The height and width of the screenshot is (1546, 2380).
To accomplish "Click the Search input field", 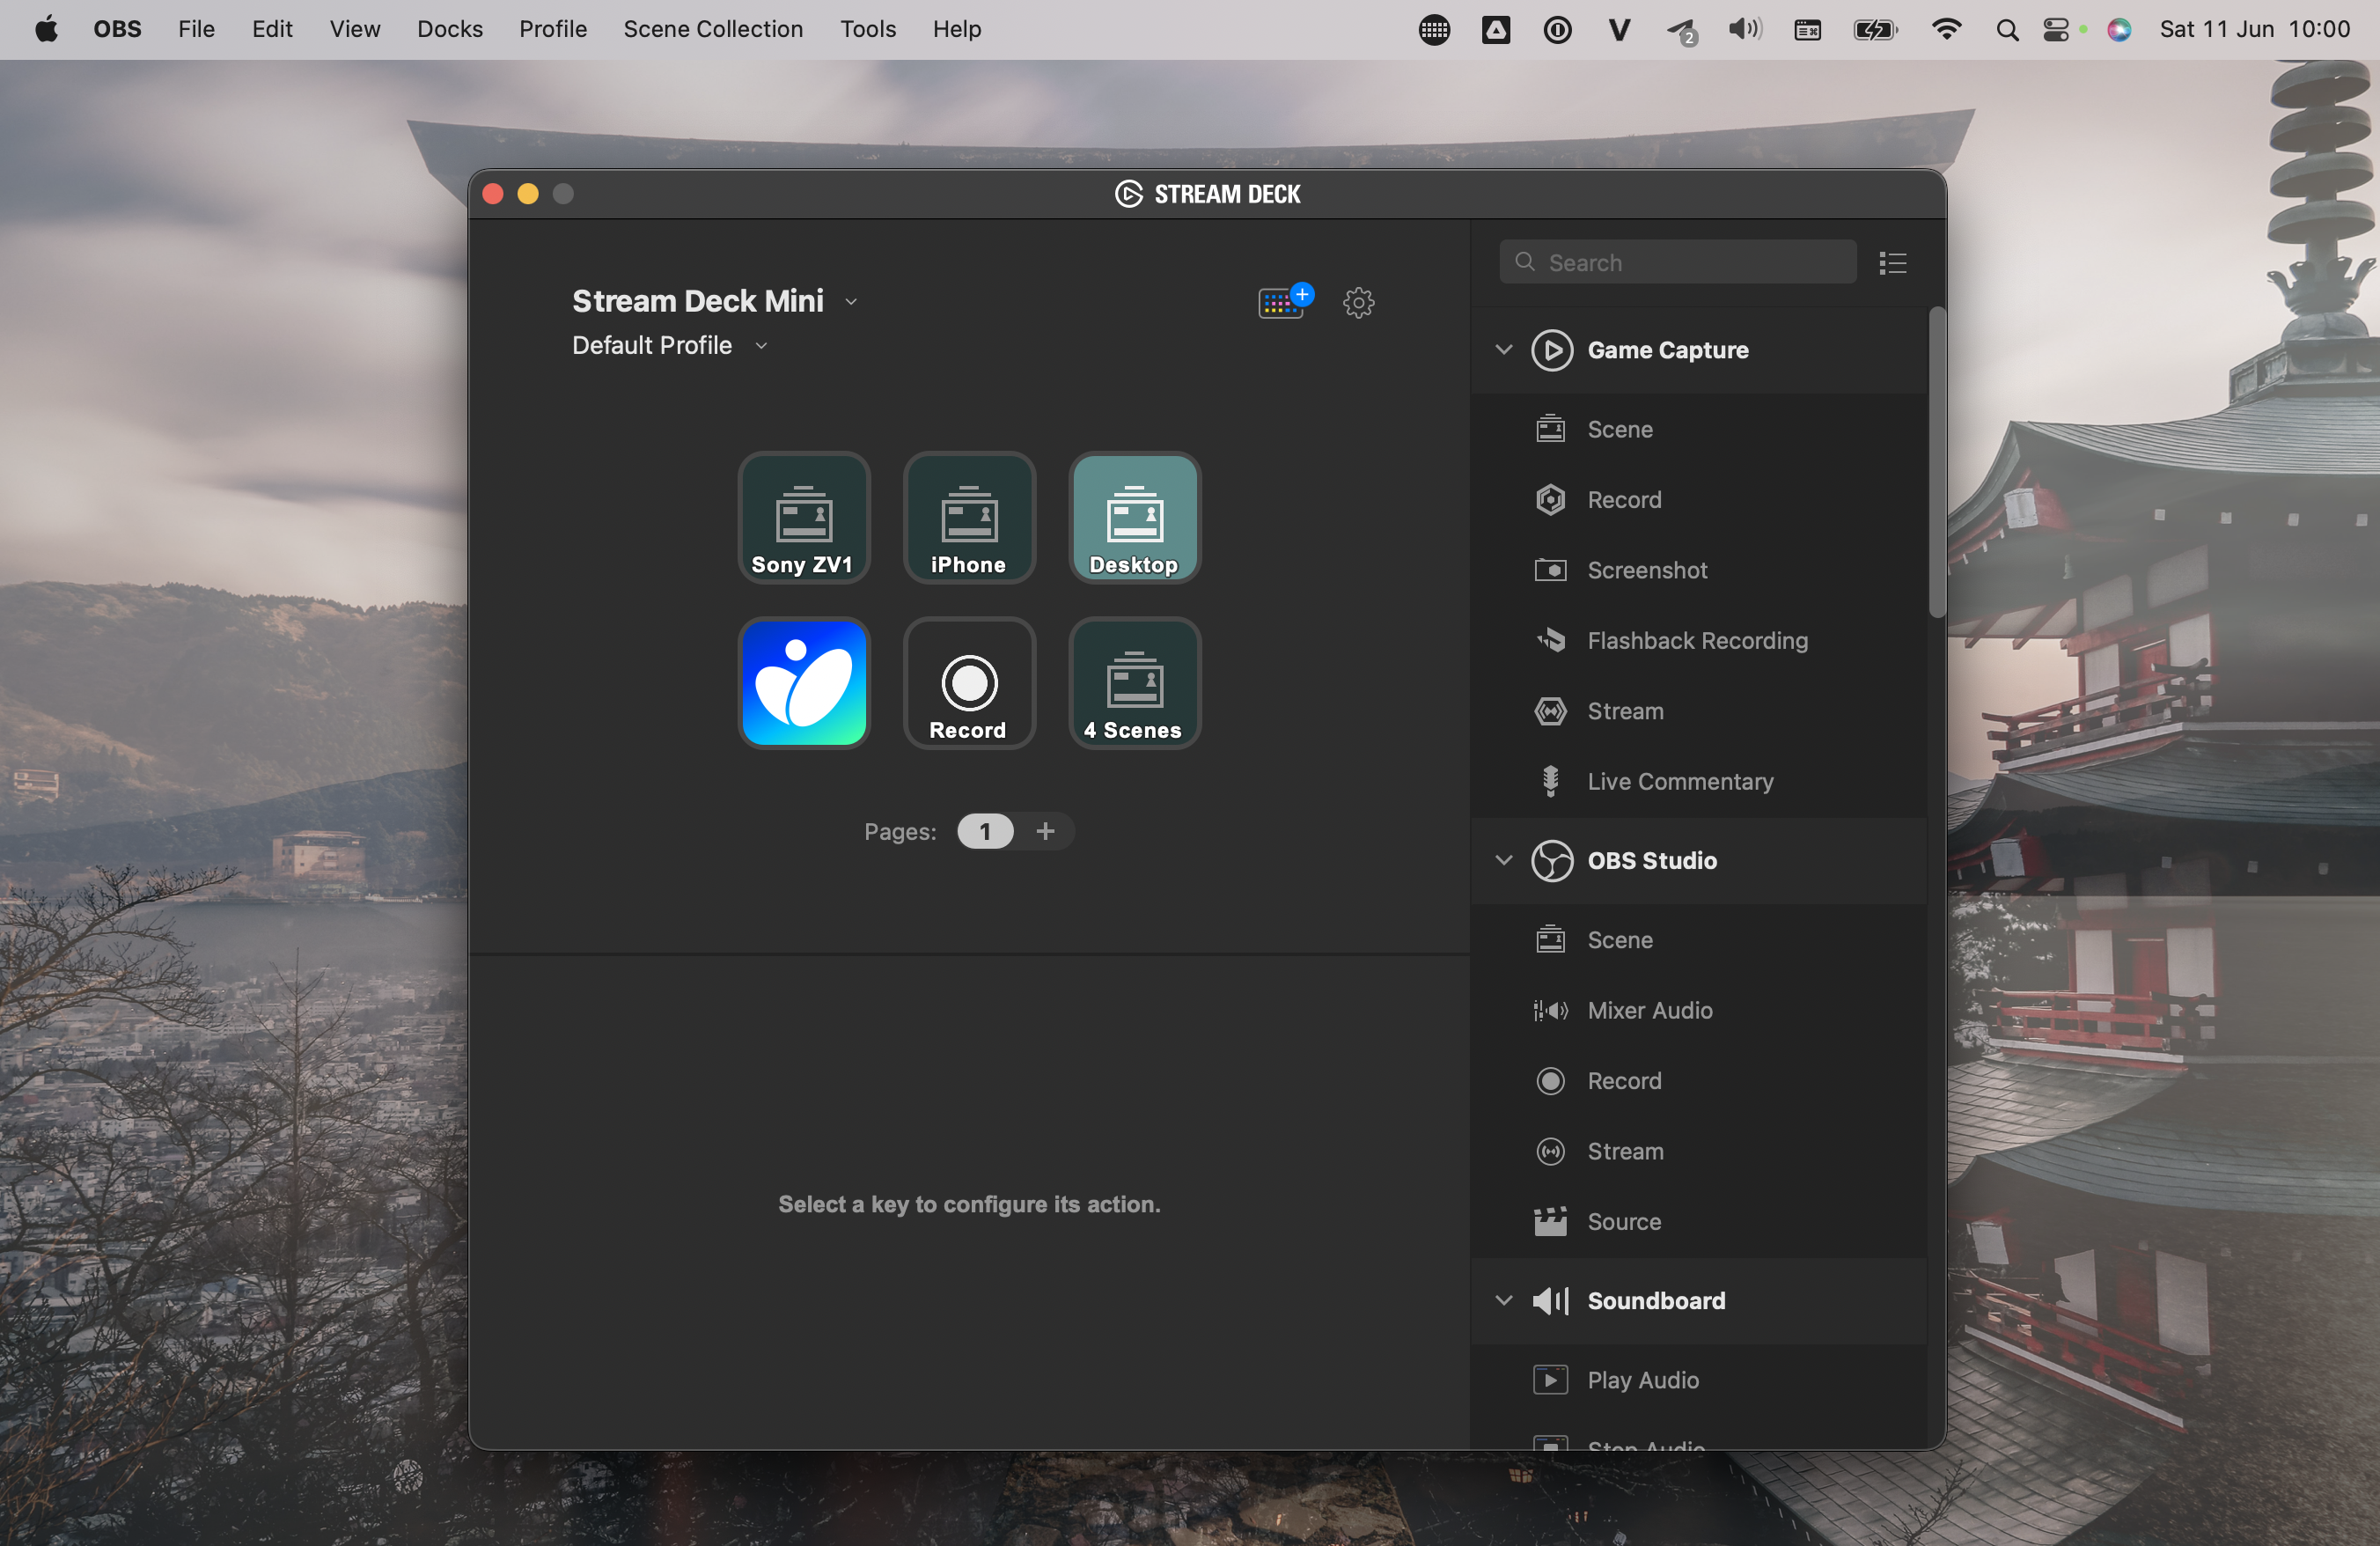I will (1678, 262).
